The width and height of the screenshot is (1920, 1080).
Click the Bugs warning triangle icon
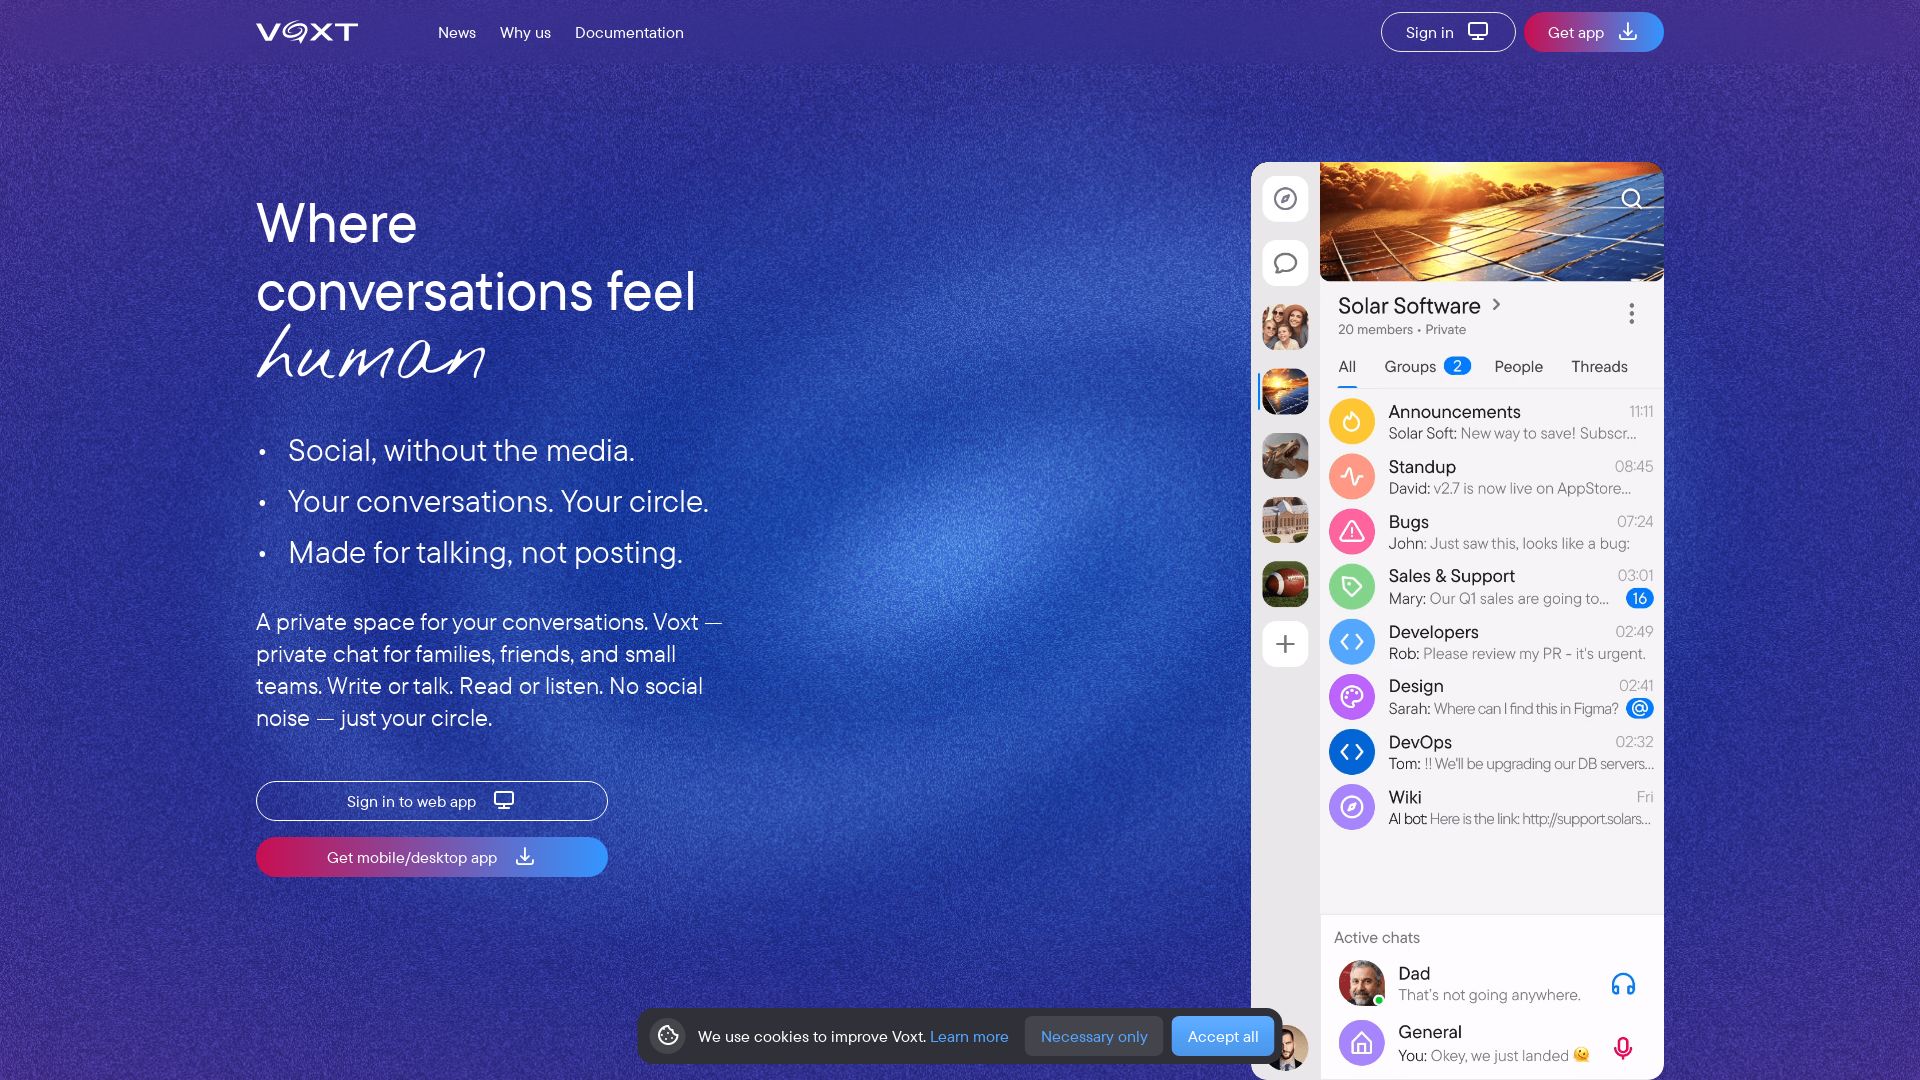pos(1351,532)
